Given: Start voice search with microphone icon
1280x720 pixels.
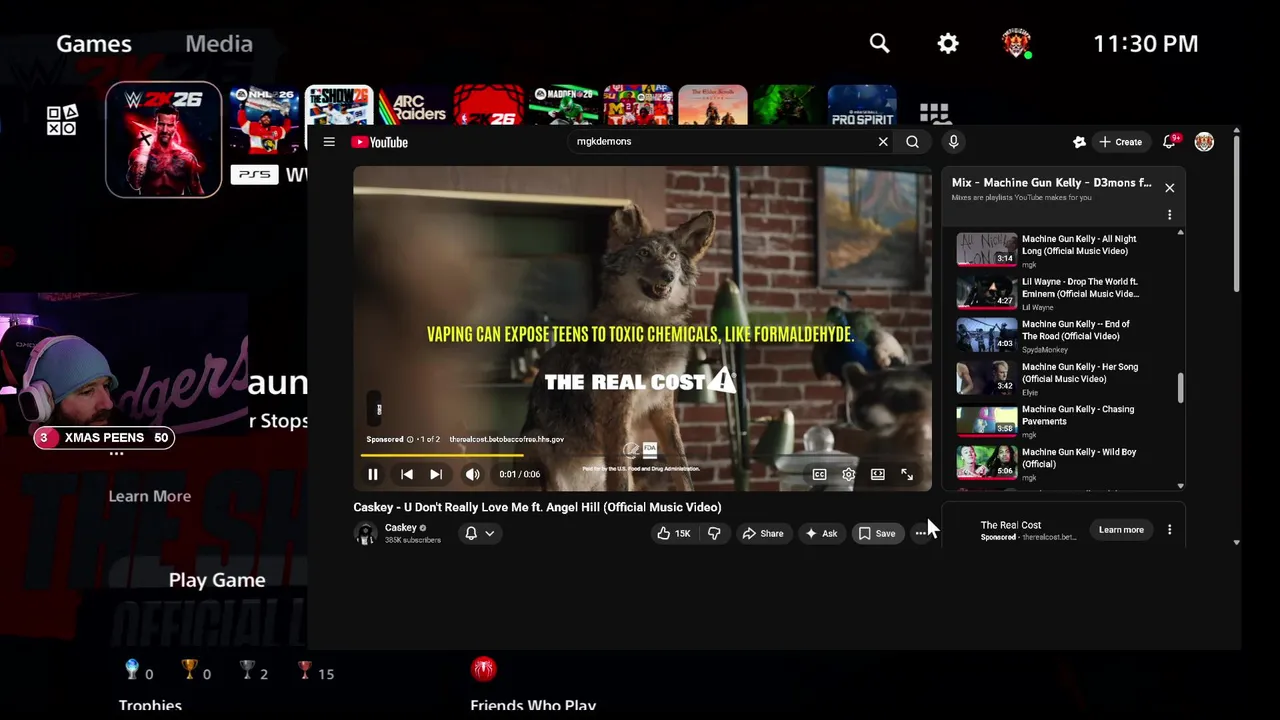Looking at the screenshot, I should point(953,142).
